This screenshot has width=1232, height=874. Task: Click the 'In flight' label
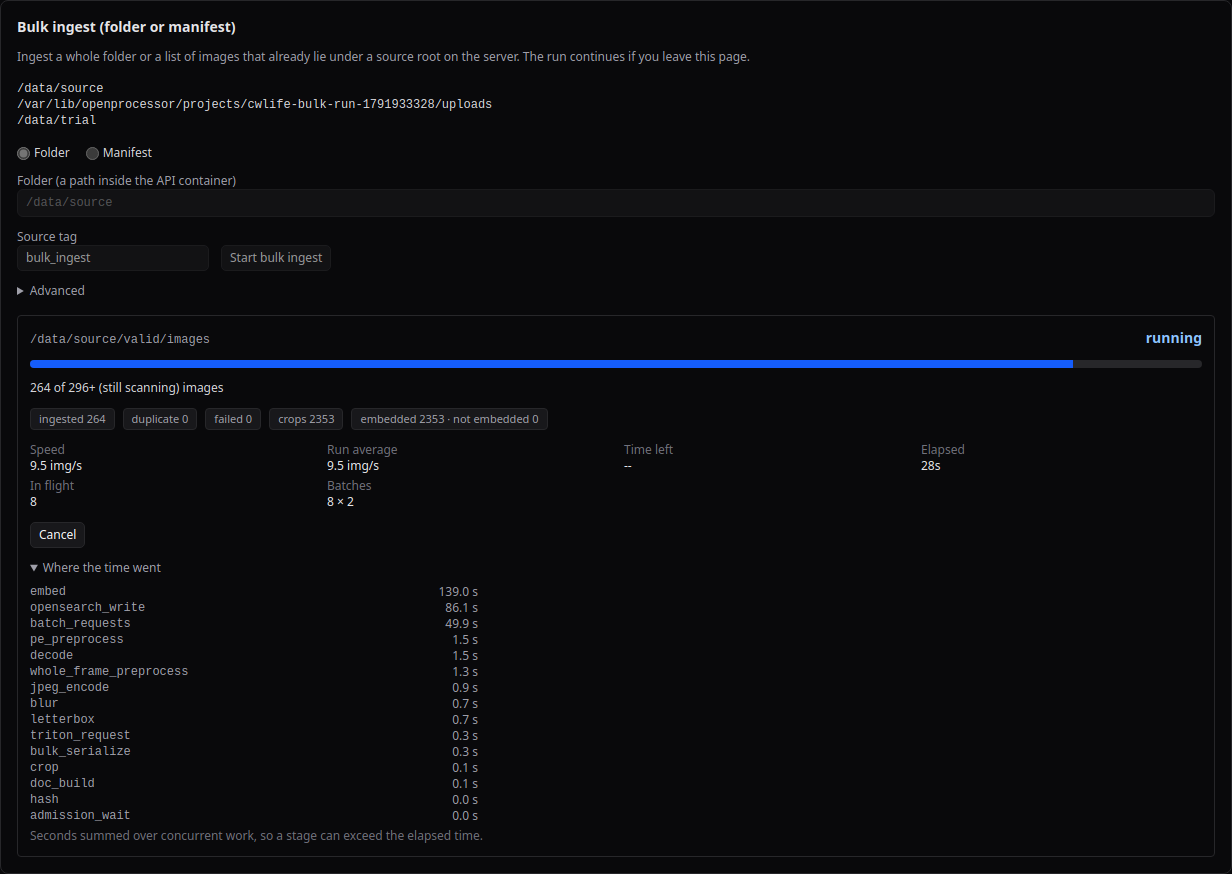click(52, 486)
